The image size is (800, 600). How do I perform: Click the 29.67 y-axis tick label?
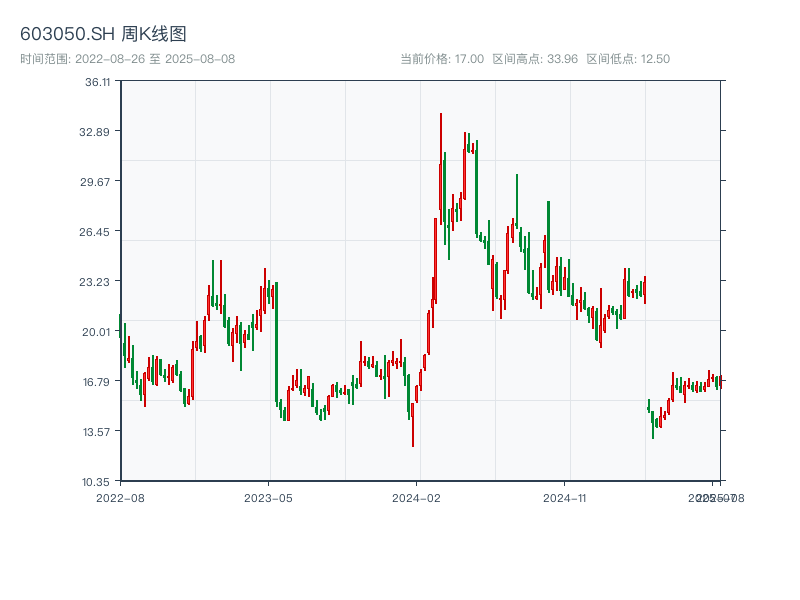[x=97, y=182]
